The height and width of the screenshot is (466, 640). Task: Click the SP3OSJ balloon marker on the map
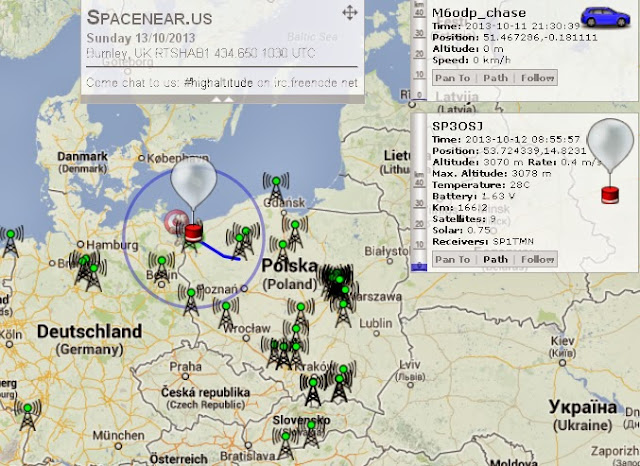193,184
